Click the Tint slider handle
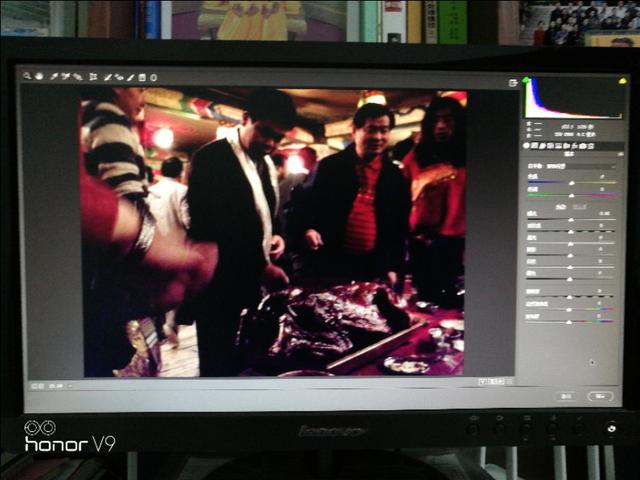640x480 pixels. (572, 196)
